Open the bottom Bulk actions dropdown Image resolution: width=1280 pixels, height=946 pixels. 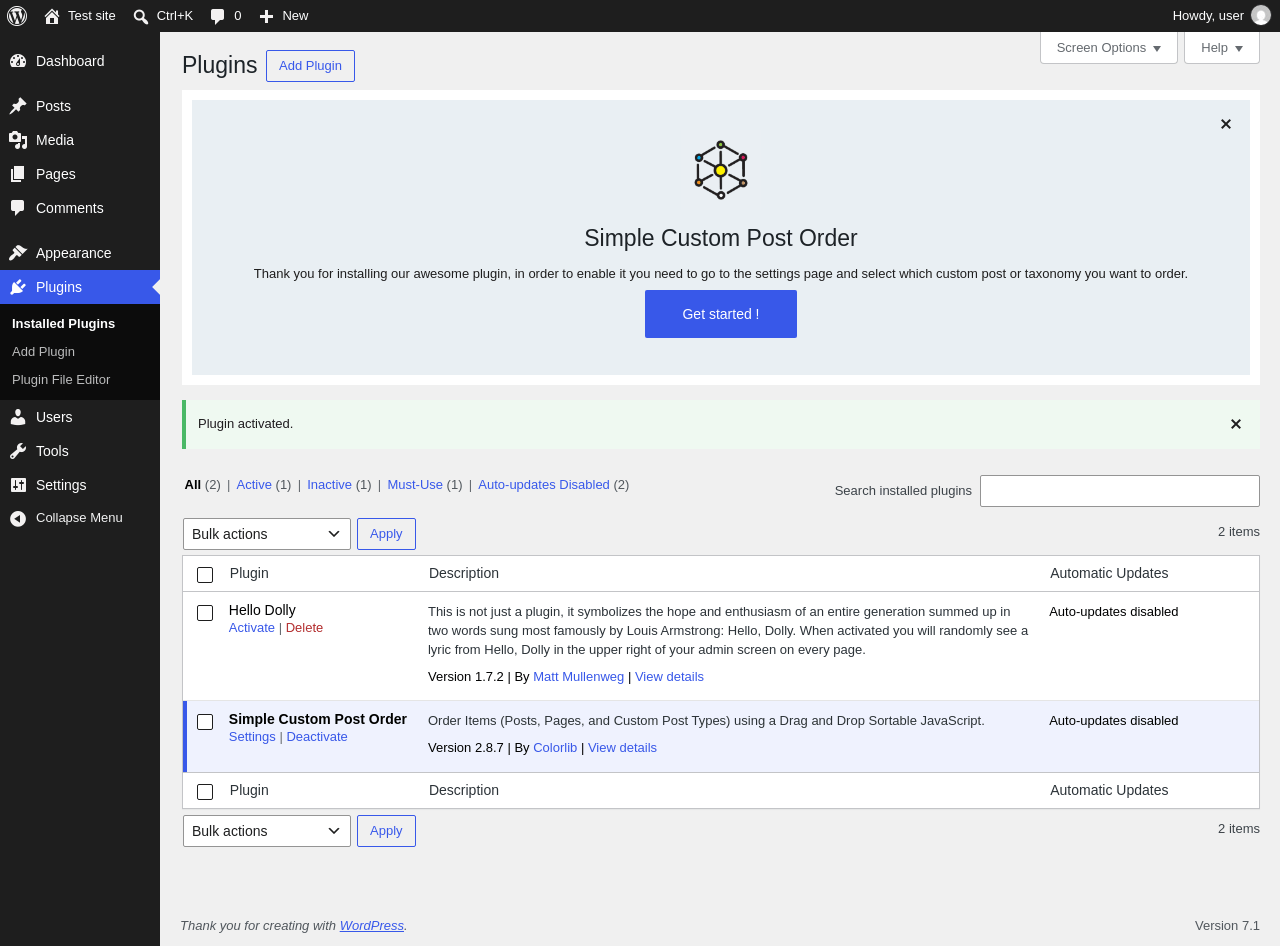point(267,831)
